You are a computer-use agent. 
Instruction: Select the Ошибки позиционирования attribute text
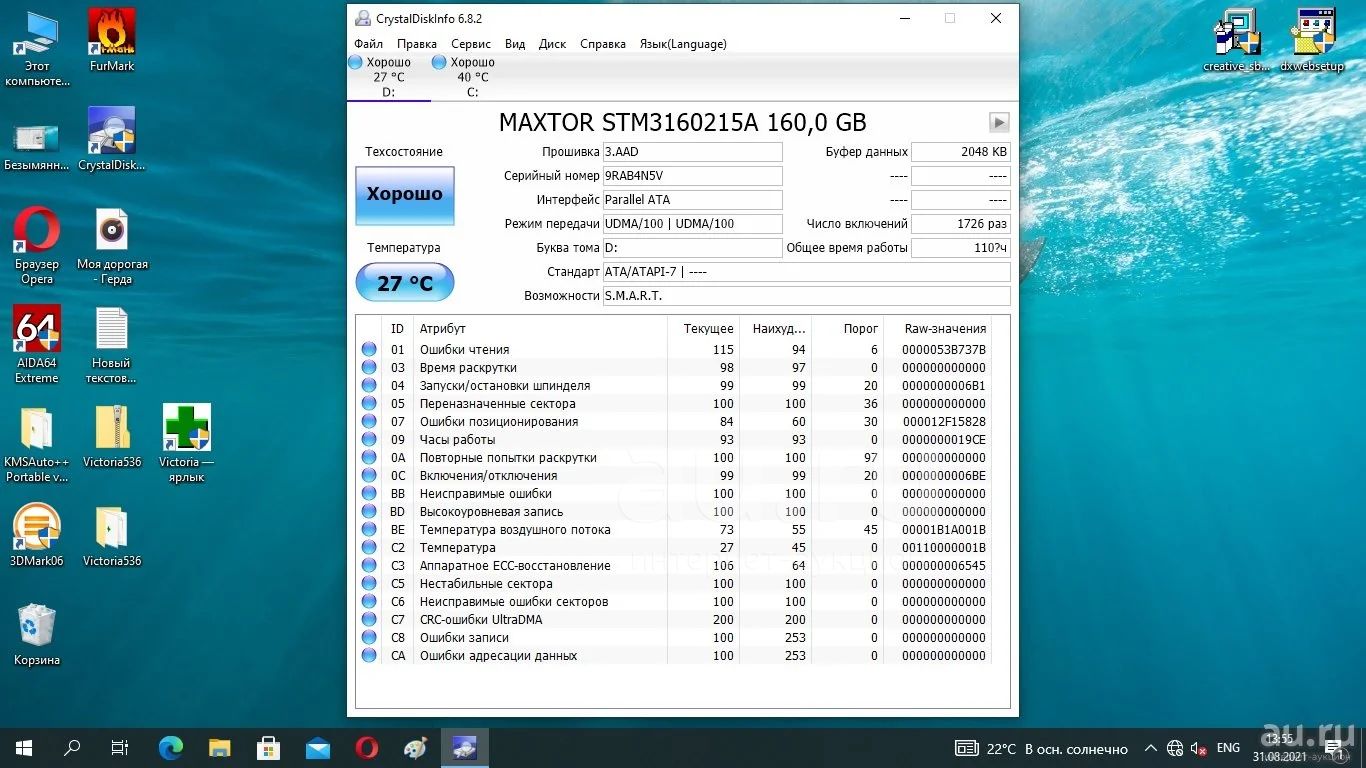click(499, 422)
